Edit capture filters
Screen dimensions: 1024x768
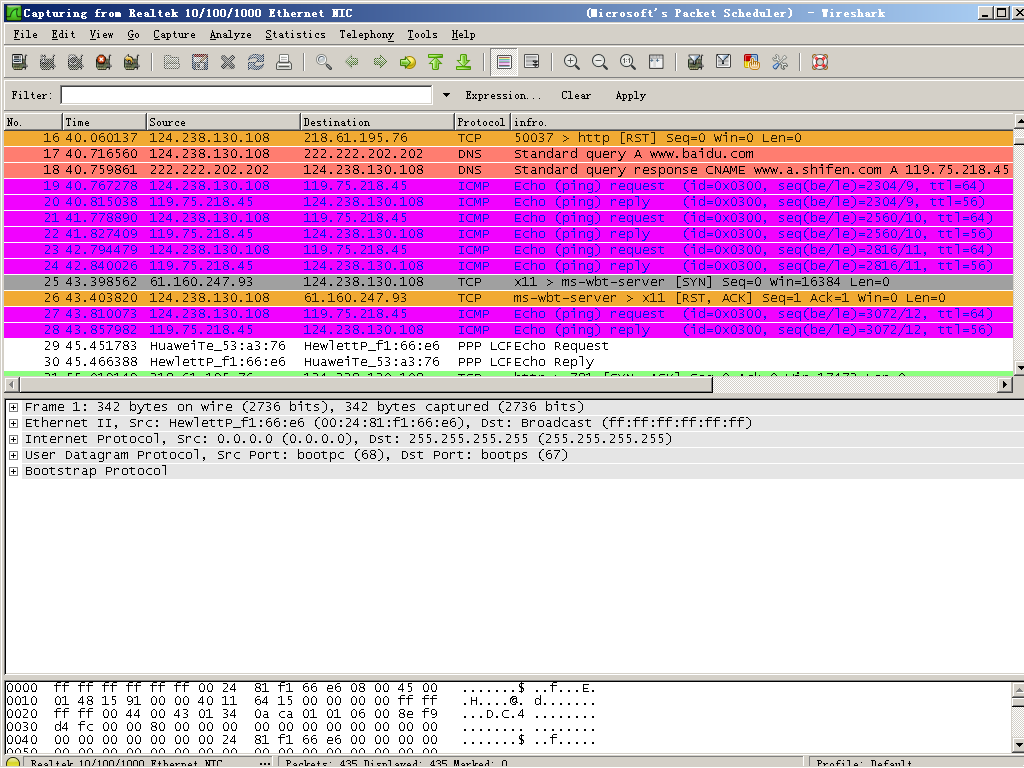pyautogui.click(x=696, y=62)
